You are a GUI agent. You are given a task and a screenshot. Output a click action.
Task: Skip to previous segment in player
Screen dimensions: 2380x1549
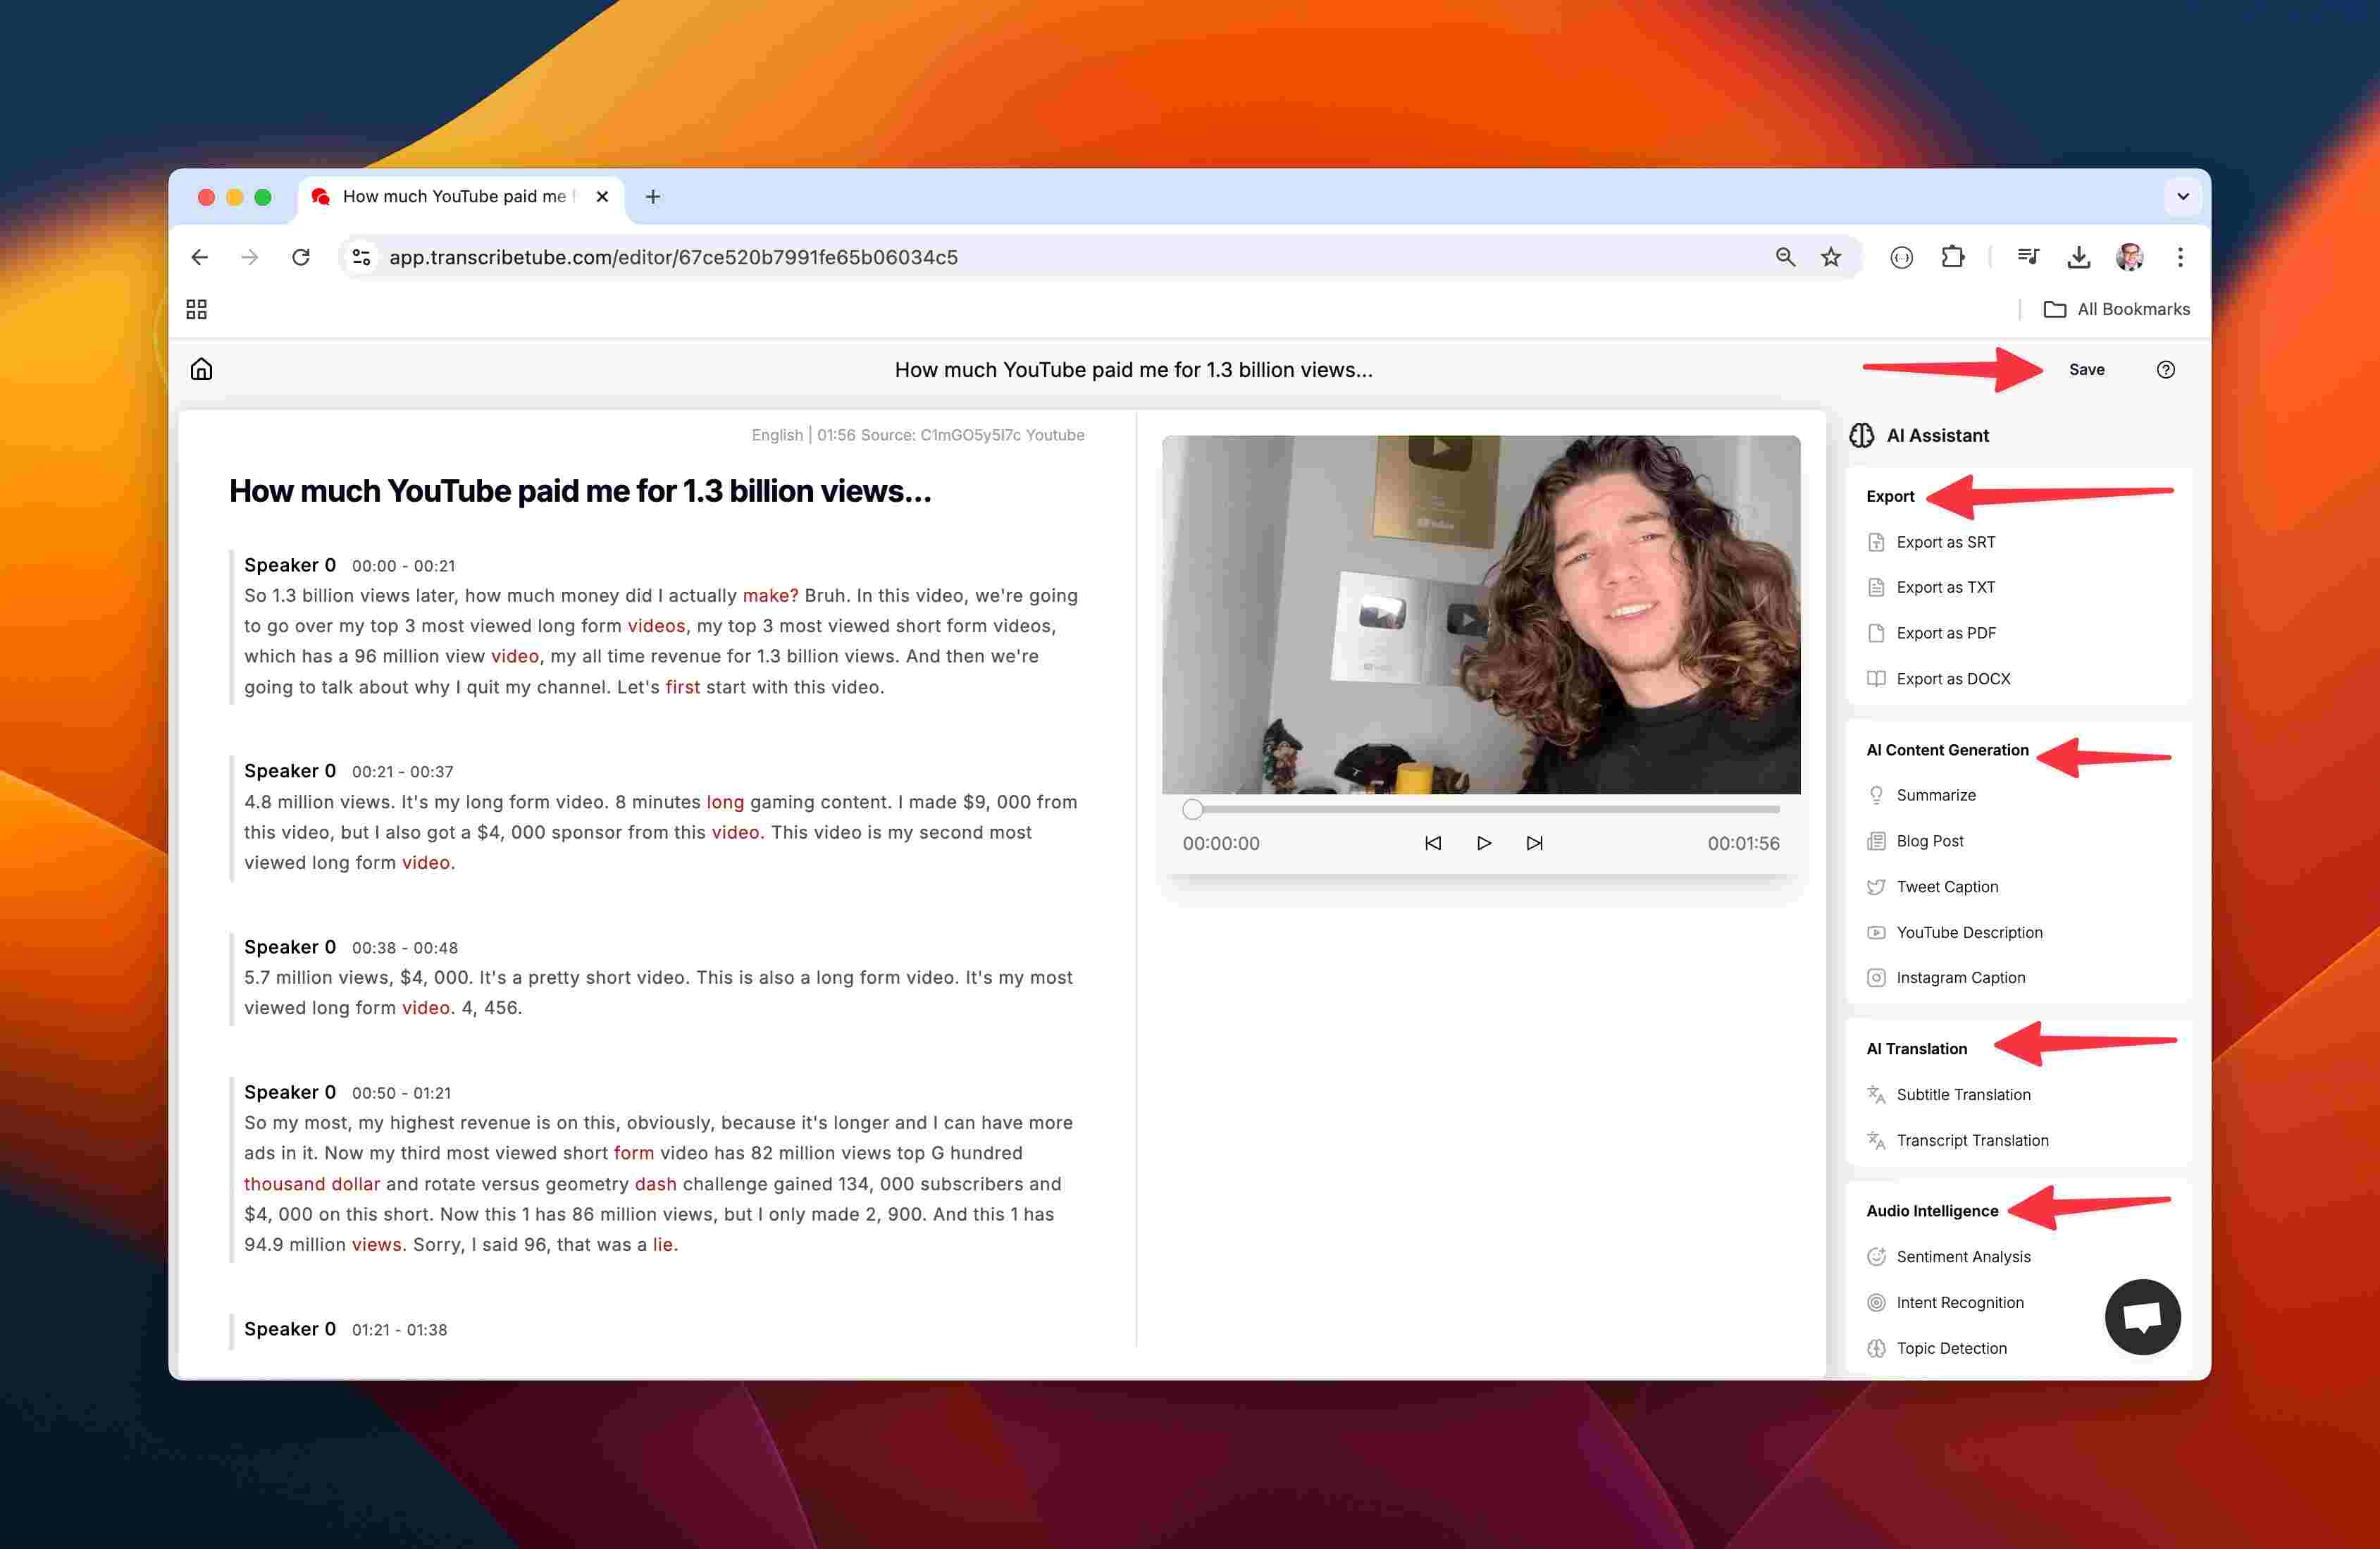point(1432,843)
